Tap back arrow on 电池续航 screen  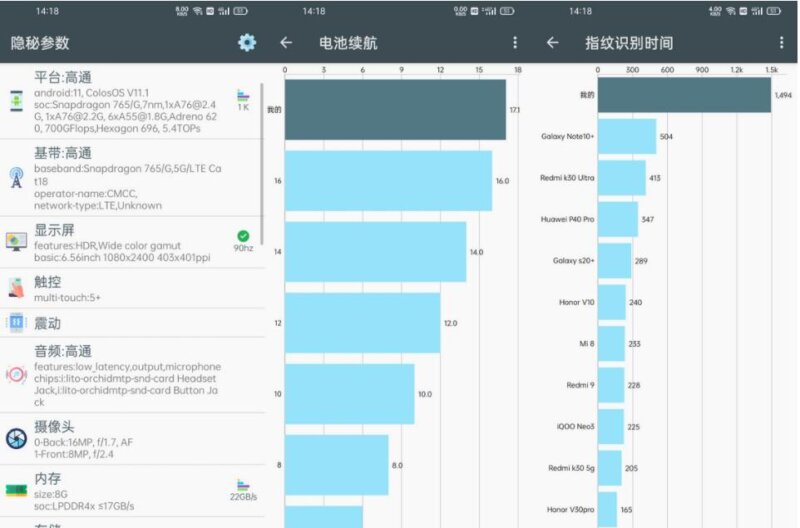coord(286,43)
